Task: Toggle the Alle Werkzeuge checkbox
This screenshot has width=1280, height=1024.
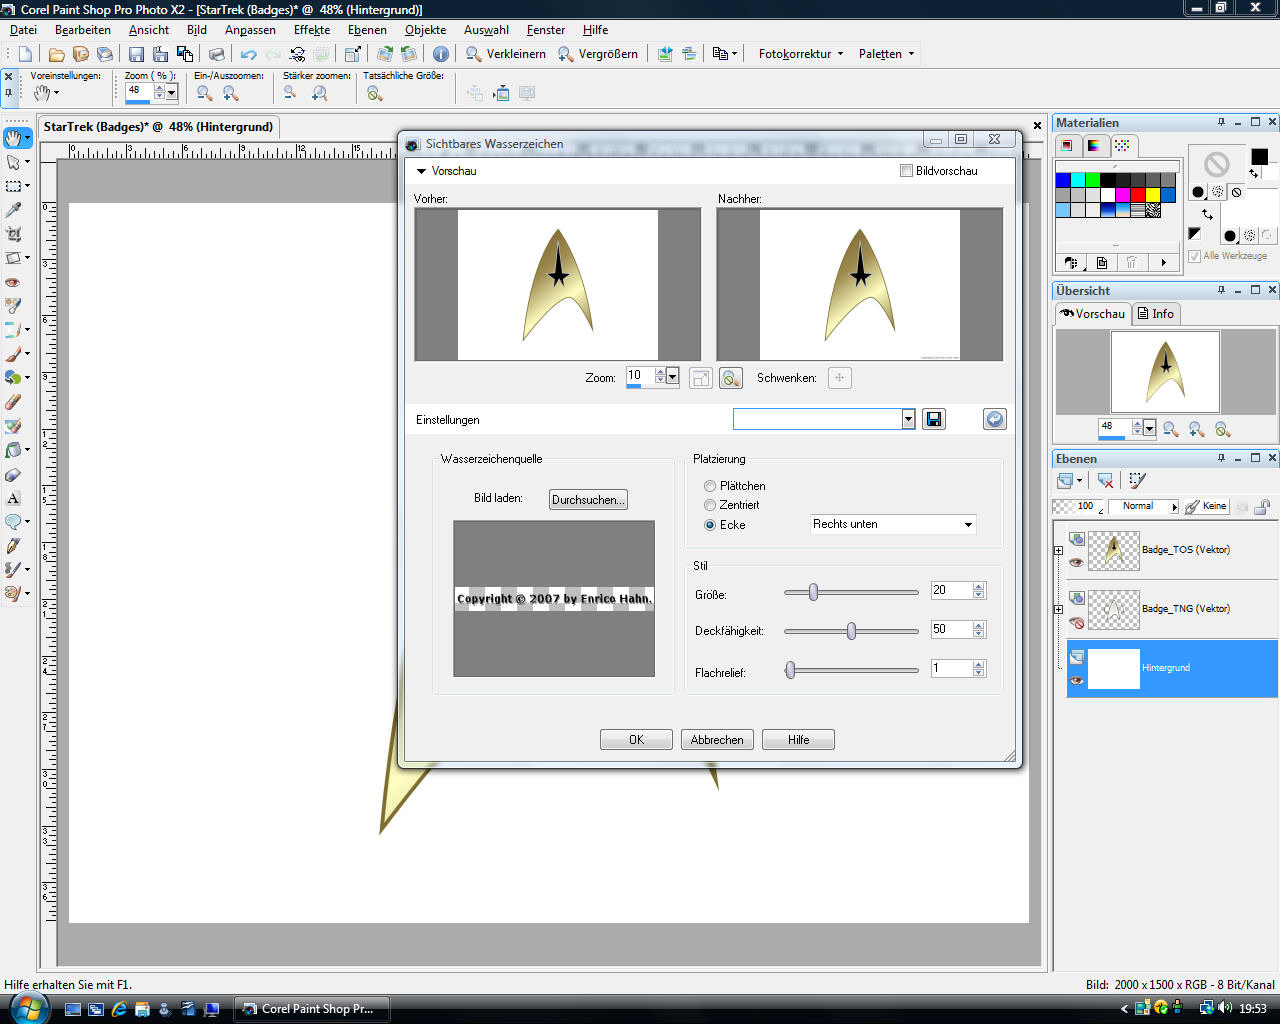Action: coord(1194,256)
